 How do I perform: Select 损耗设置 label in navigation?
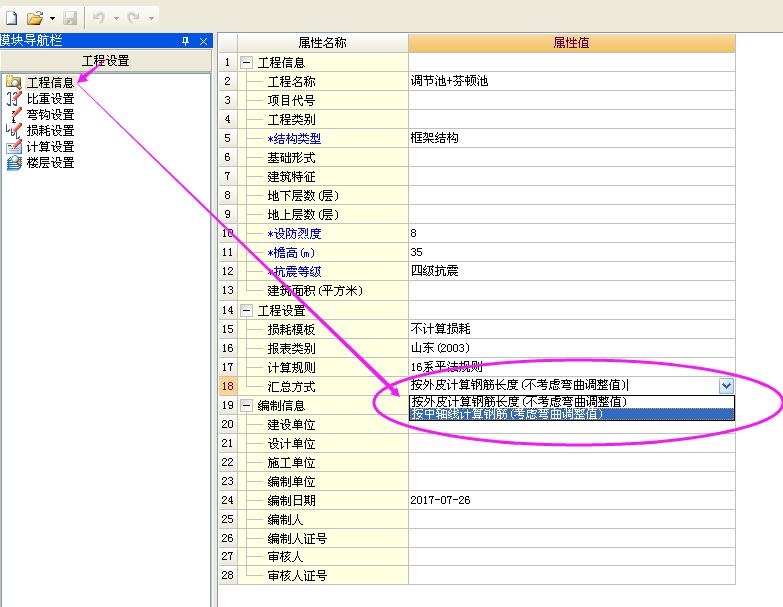click(50, 131)
